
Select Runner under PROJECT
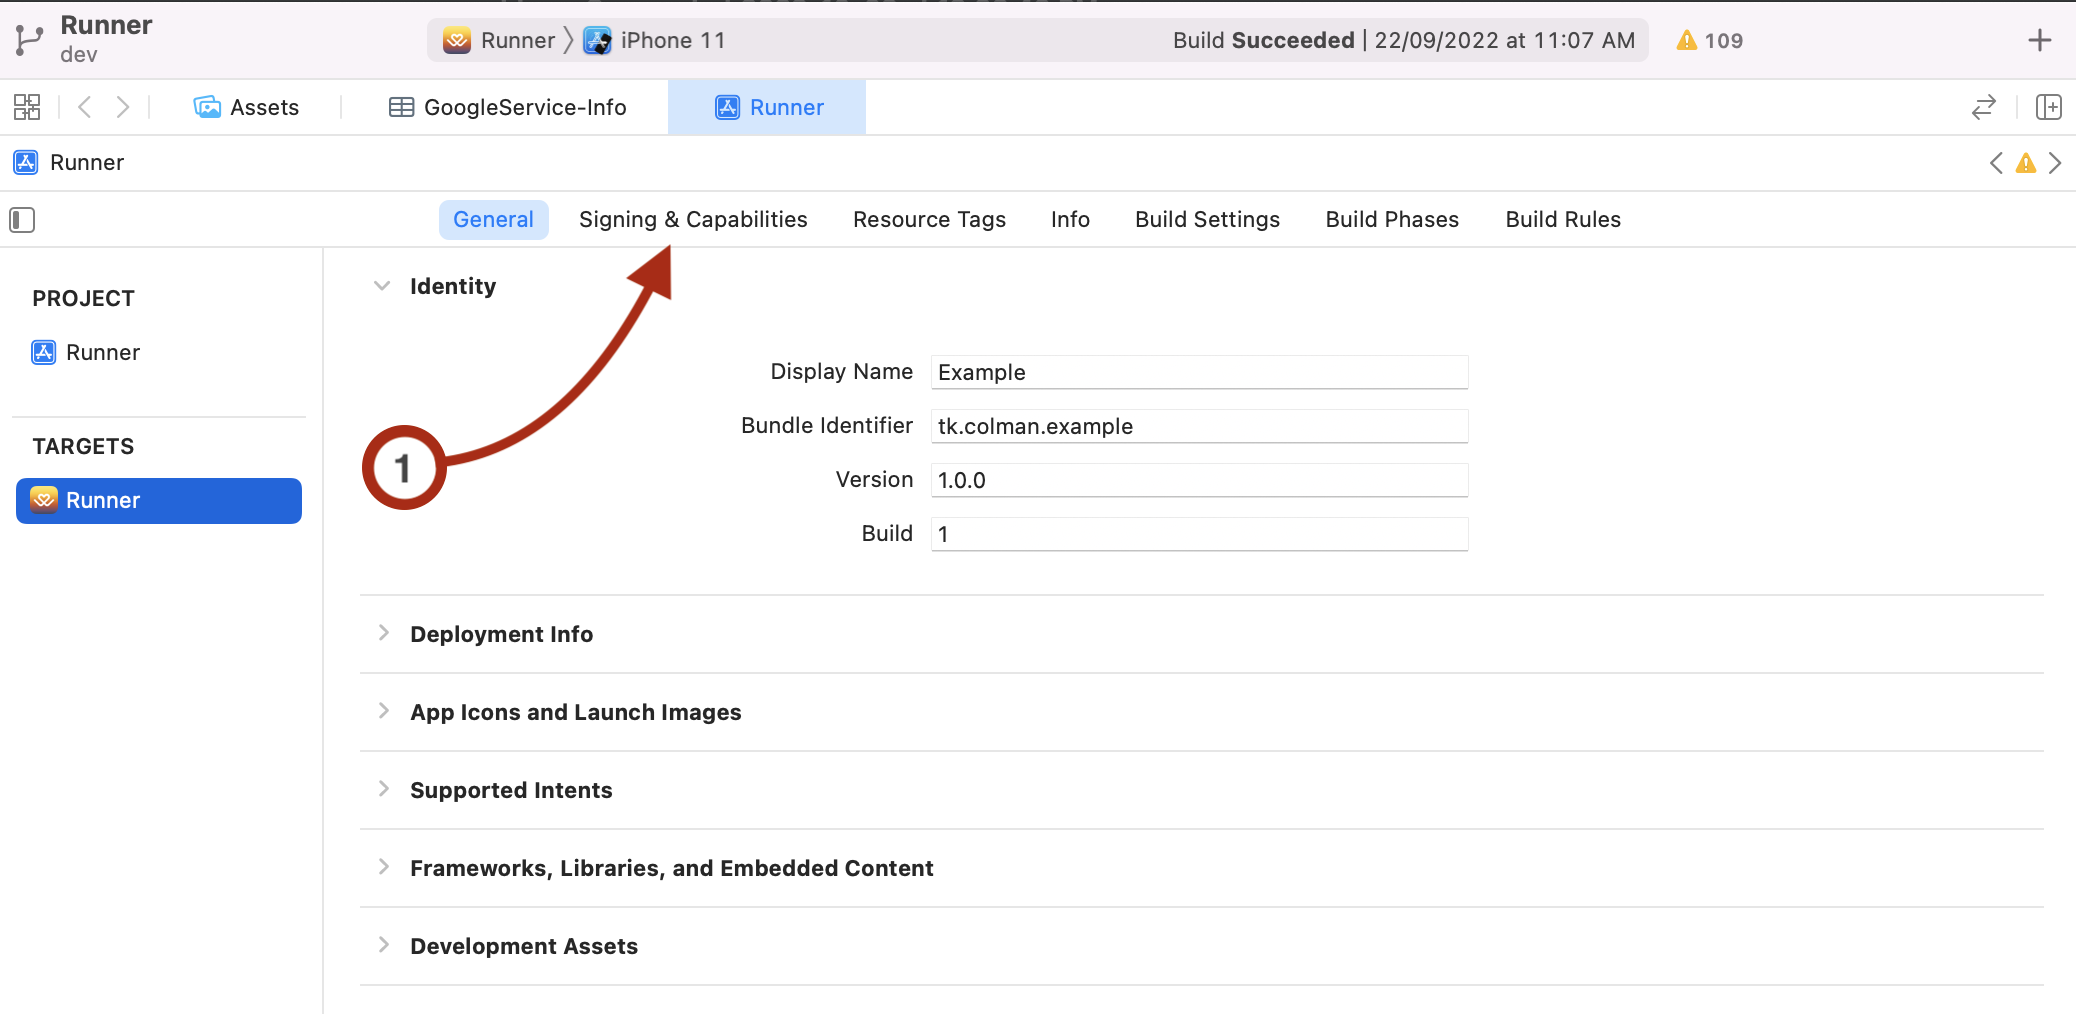pos(86,352)
